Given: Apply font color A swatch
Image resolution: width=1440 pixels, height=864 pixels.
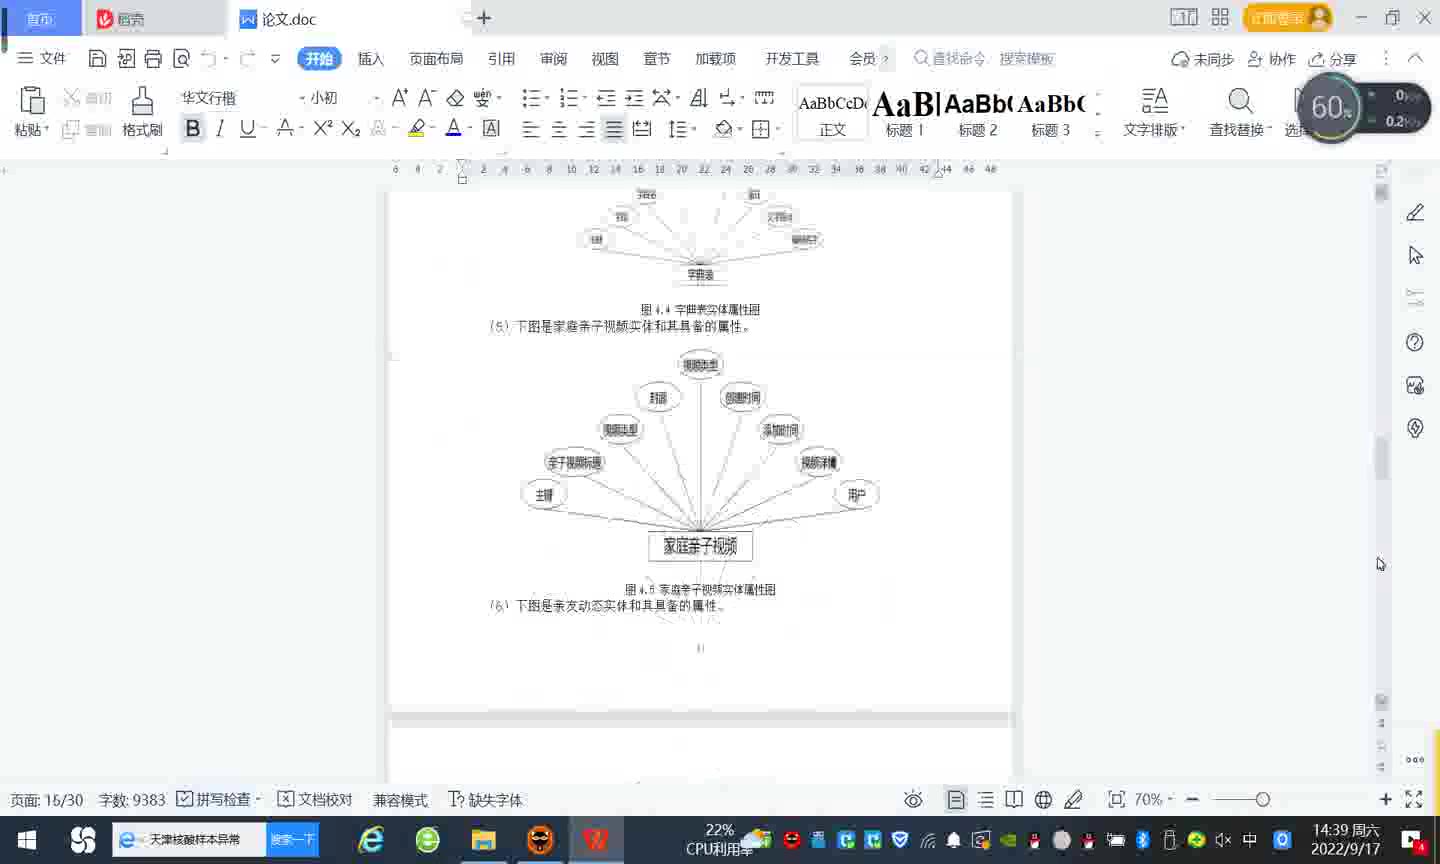Looking at the screenshot, I should pyautogui.click(x=453, y=128).
